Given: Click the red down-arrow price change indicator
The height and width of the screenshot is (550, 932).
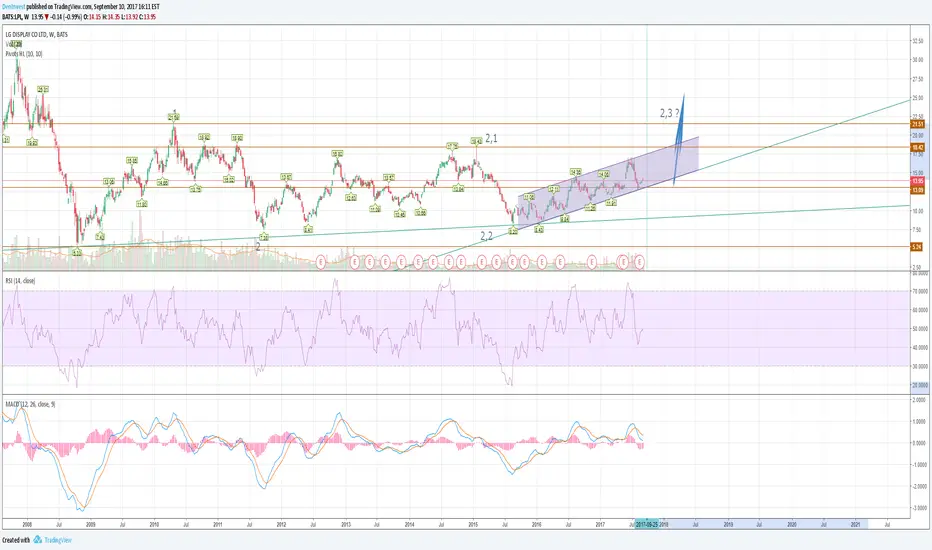Looking at the screenshot, I should coord(47,17).
